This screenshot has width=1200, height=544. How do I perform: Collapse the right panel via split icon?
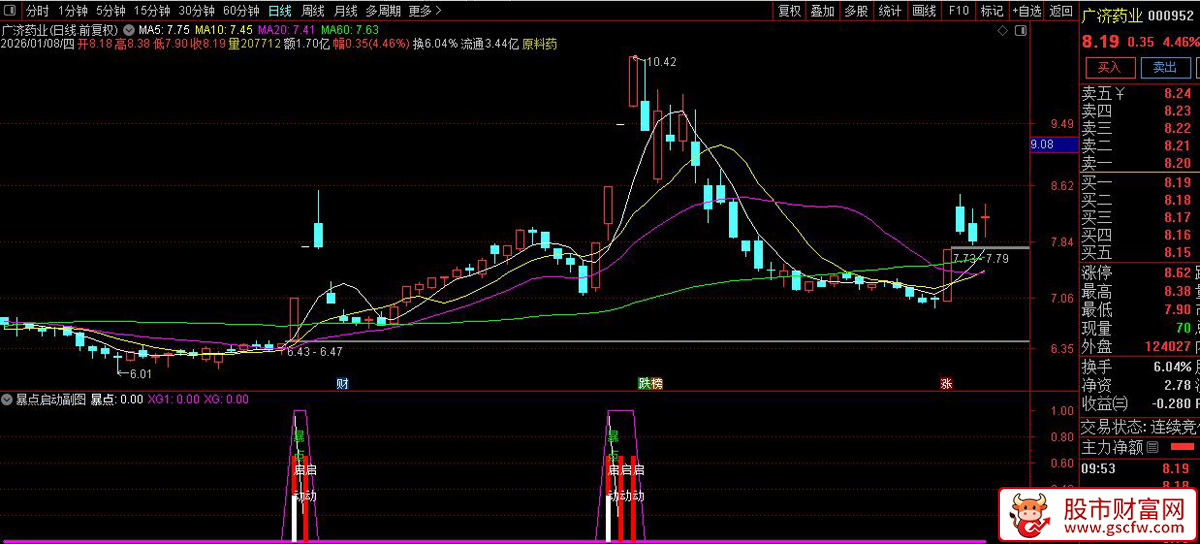pyautogui.click(x=1020, y=31)
